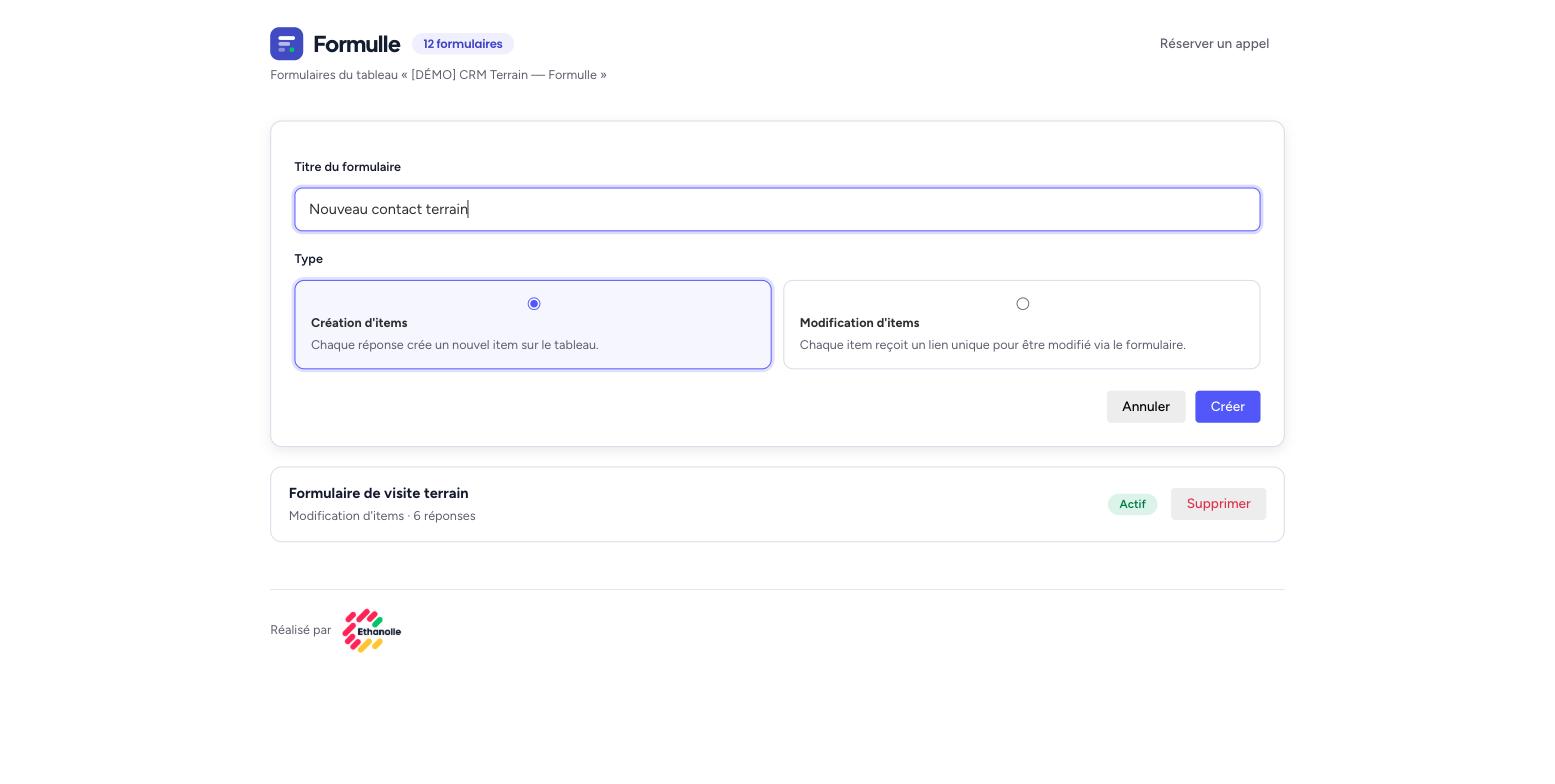Click the board subtitle 'Formulaires du tableau' text
Screen dimensions: 1555x784
tap(438, 75)
